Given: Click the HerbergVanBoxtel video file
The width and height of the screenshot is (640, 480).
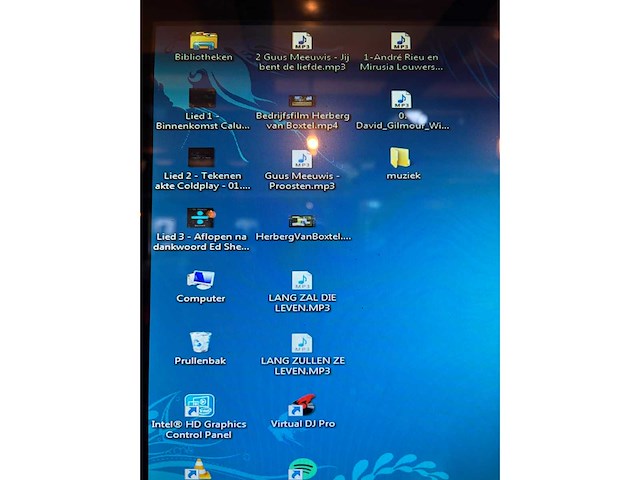Looking at the screenshot, I should pos(302,221).
